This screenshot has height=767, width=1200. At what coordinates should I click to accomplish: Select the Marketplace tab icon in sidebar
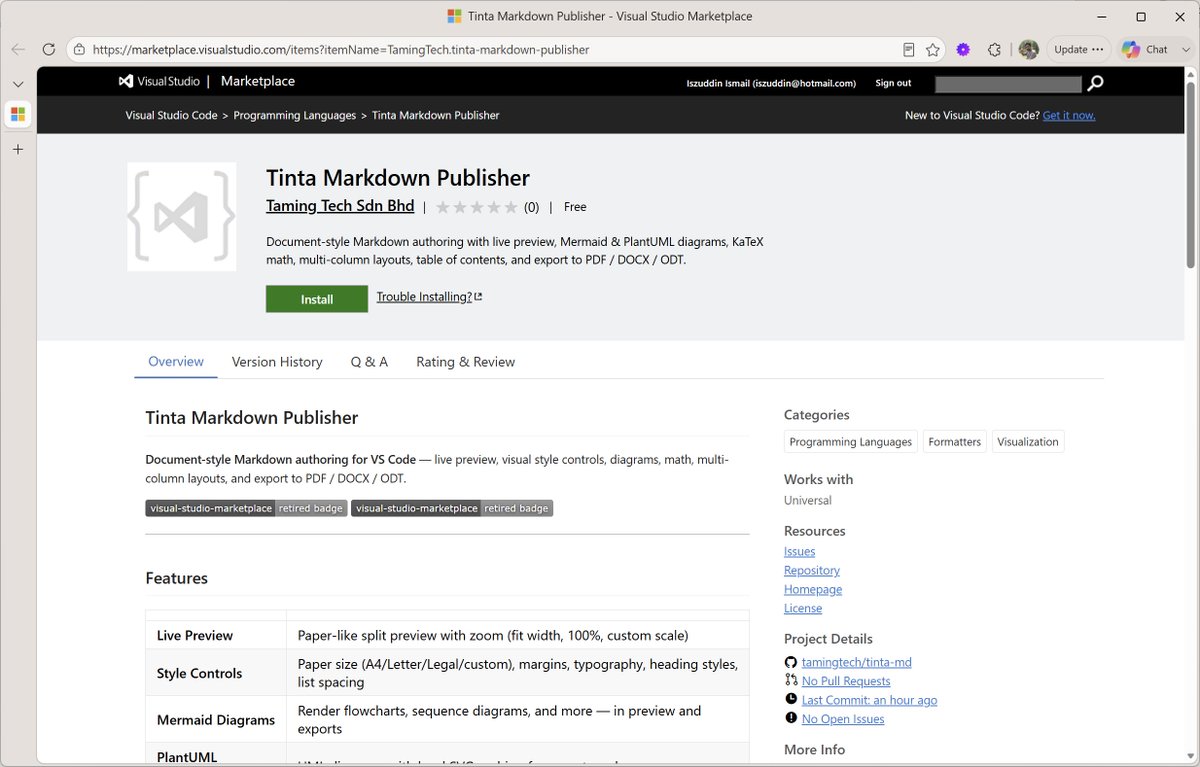(18, 115)
